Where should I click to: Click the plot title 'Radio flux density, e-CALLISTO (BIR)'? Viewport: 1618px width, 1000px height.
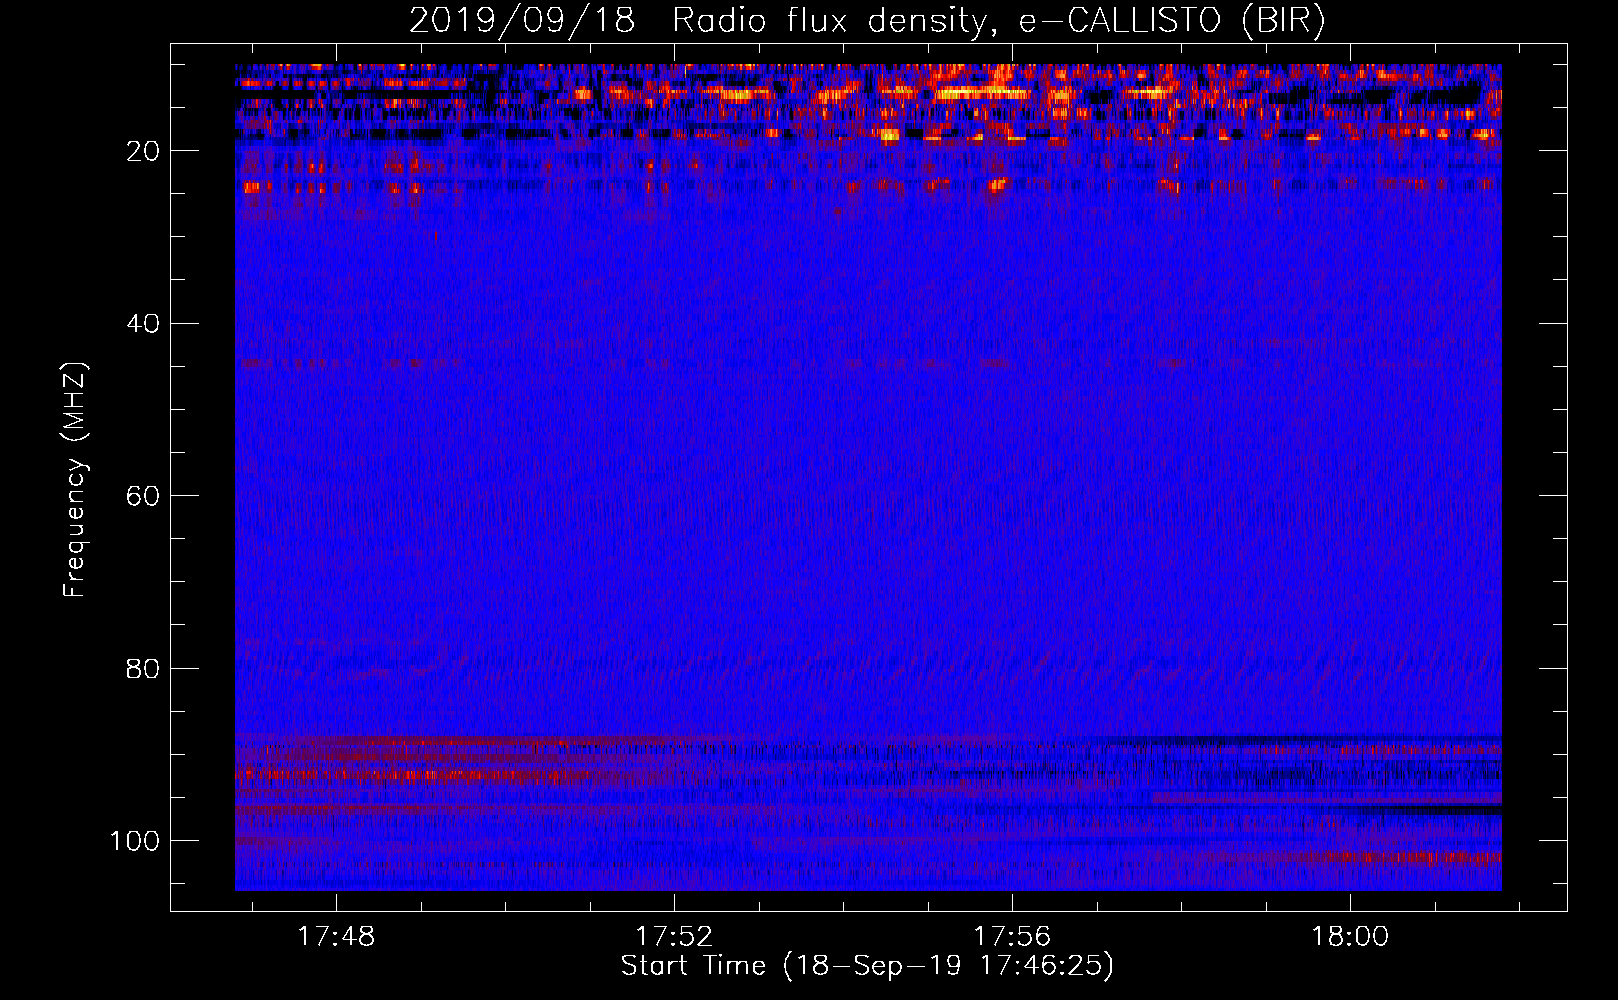[999, 21]
